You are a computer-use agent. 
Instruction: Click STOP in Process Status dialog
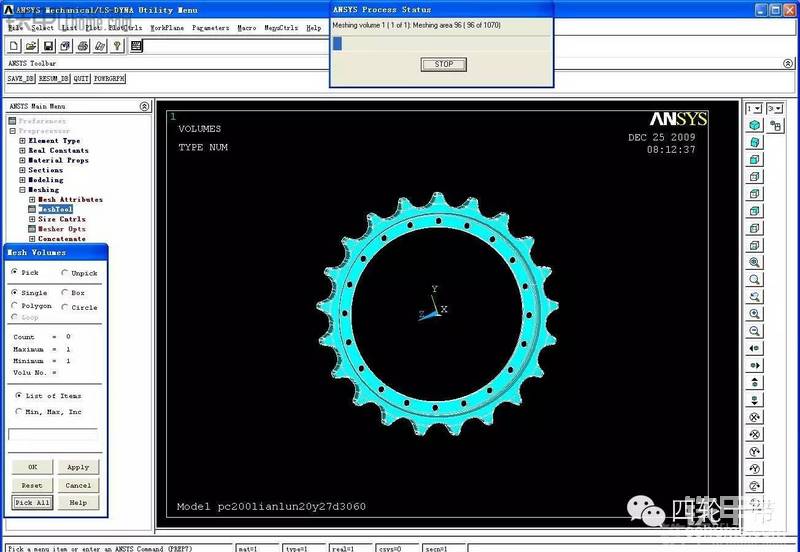coord(443,64)
